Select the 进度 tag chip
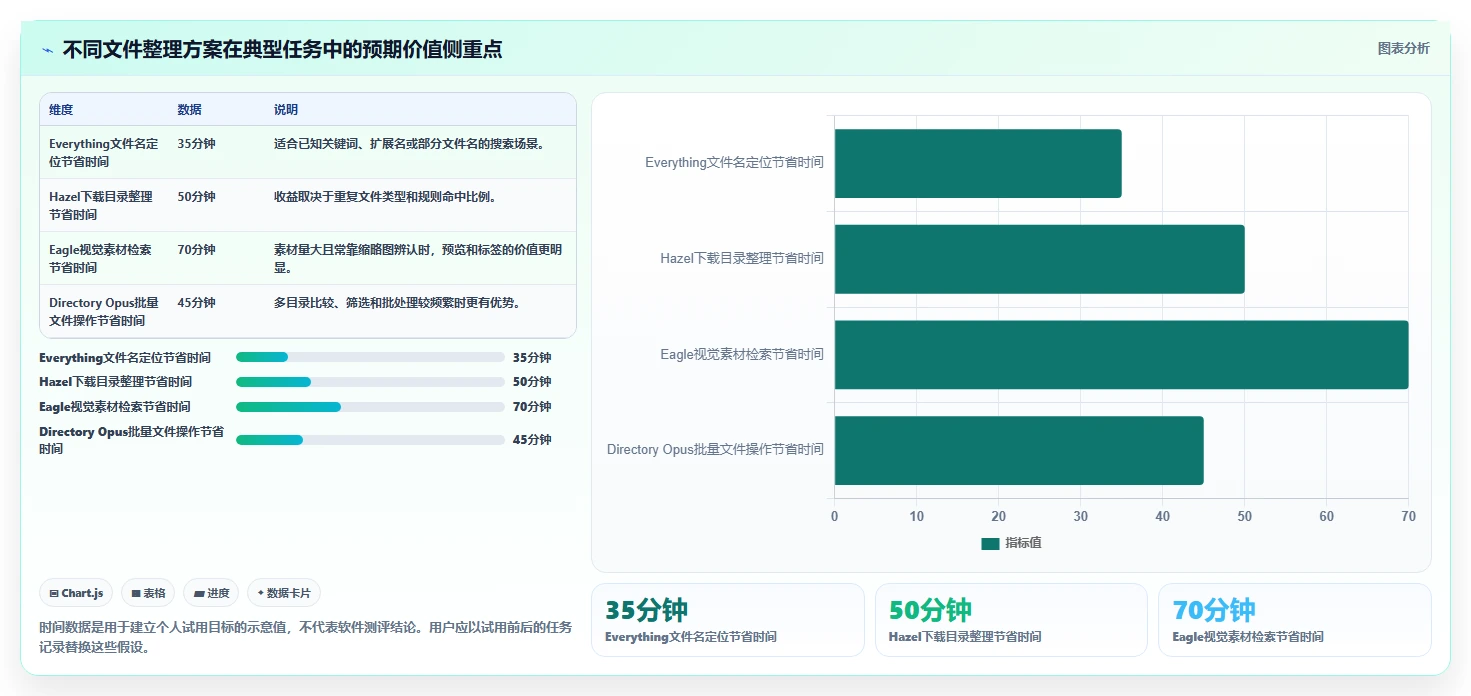The height and width of the screenshot is (696, 1471). point(211,593)
